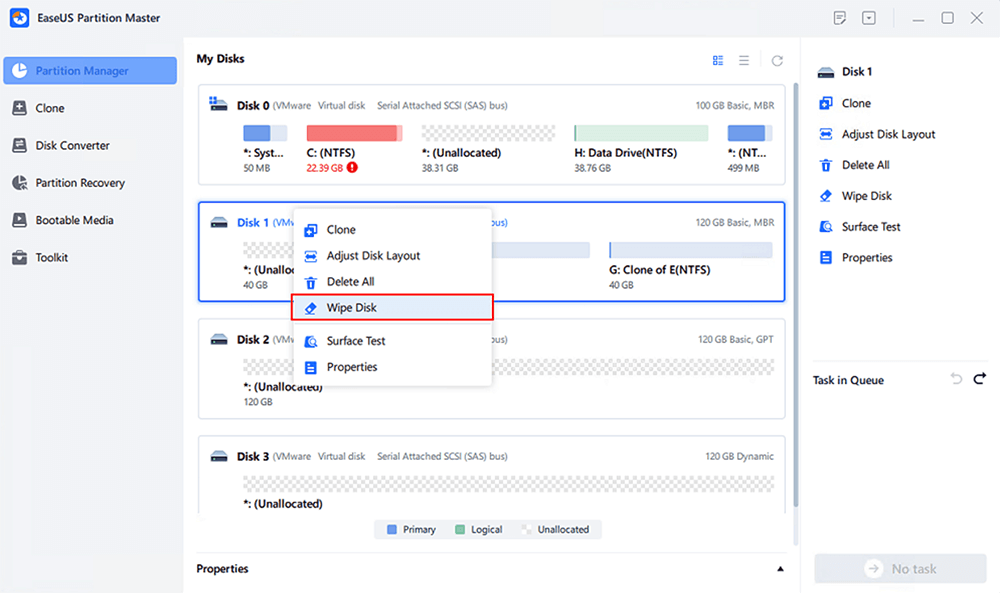Open the Clone feature from the sidebar
Screen dimensions: 1000x593
[x=55, y=107]
